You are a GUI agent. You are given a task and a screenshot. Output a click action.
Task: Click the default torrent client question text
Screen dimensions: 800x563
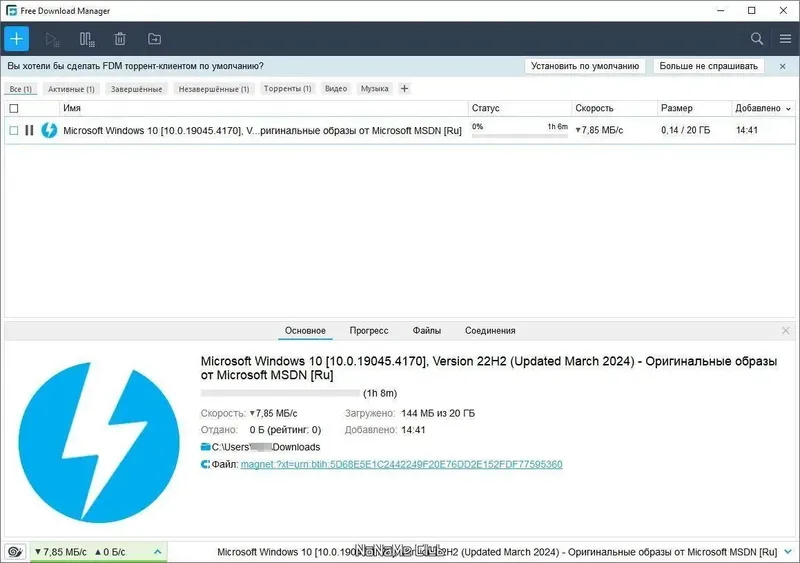point(135,66)
